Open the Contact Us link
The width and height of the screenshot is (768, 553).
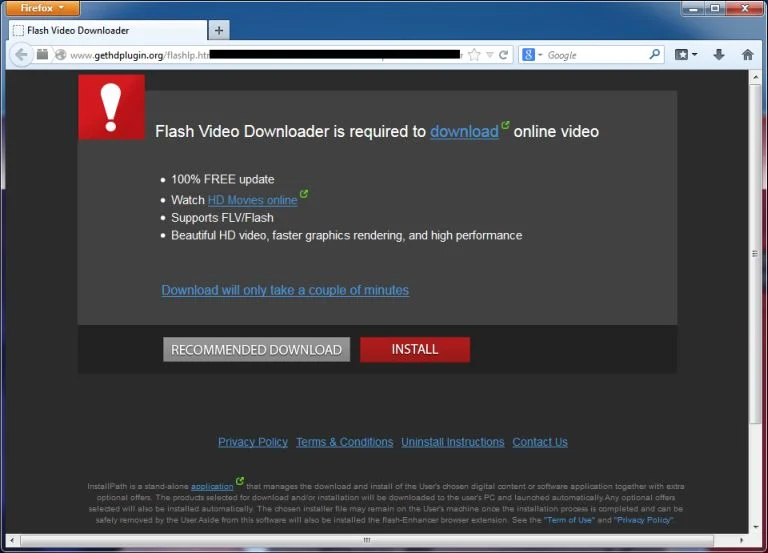tap(540, 442)
